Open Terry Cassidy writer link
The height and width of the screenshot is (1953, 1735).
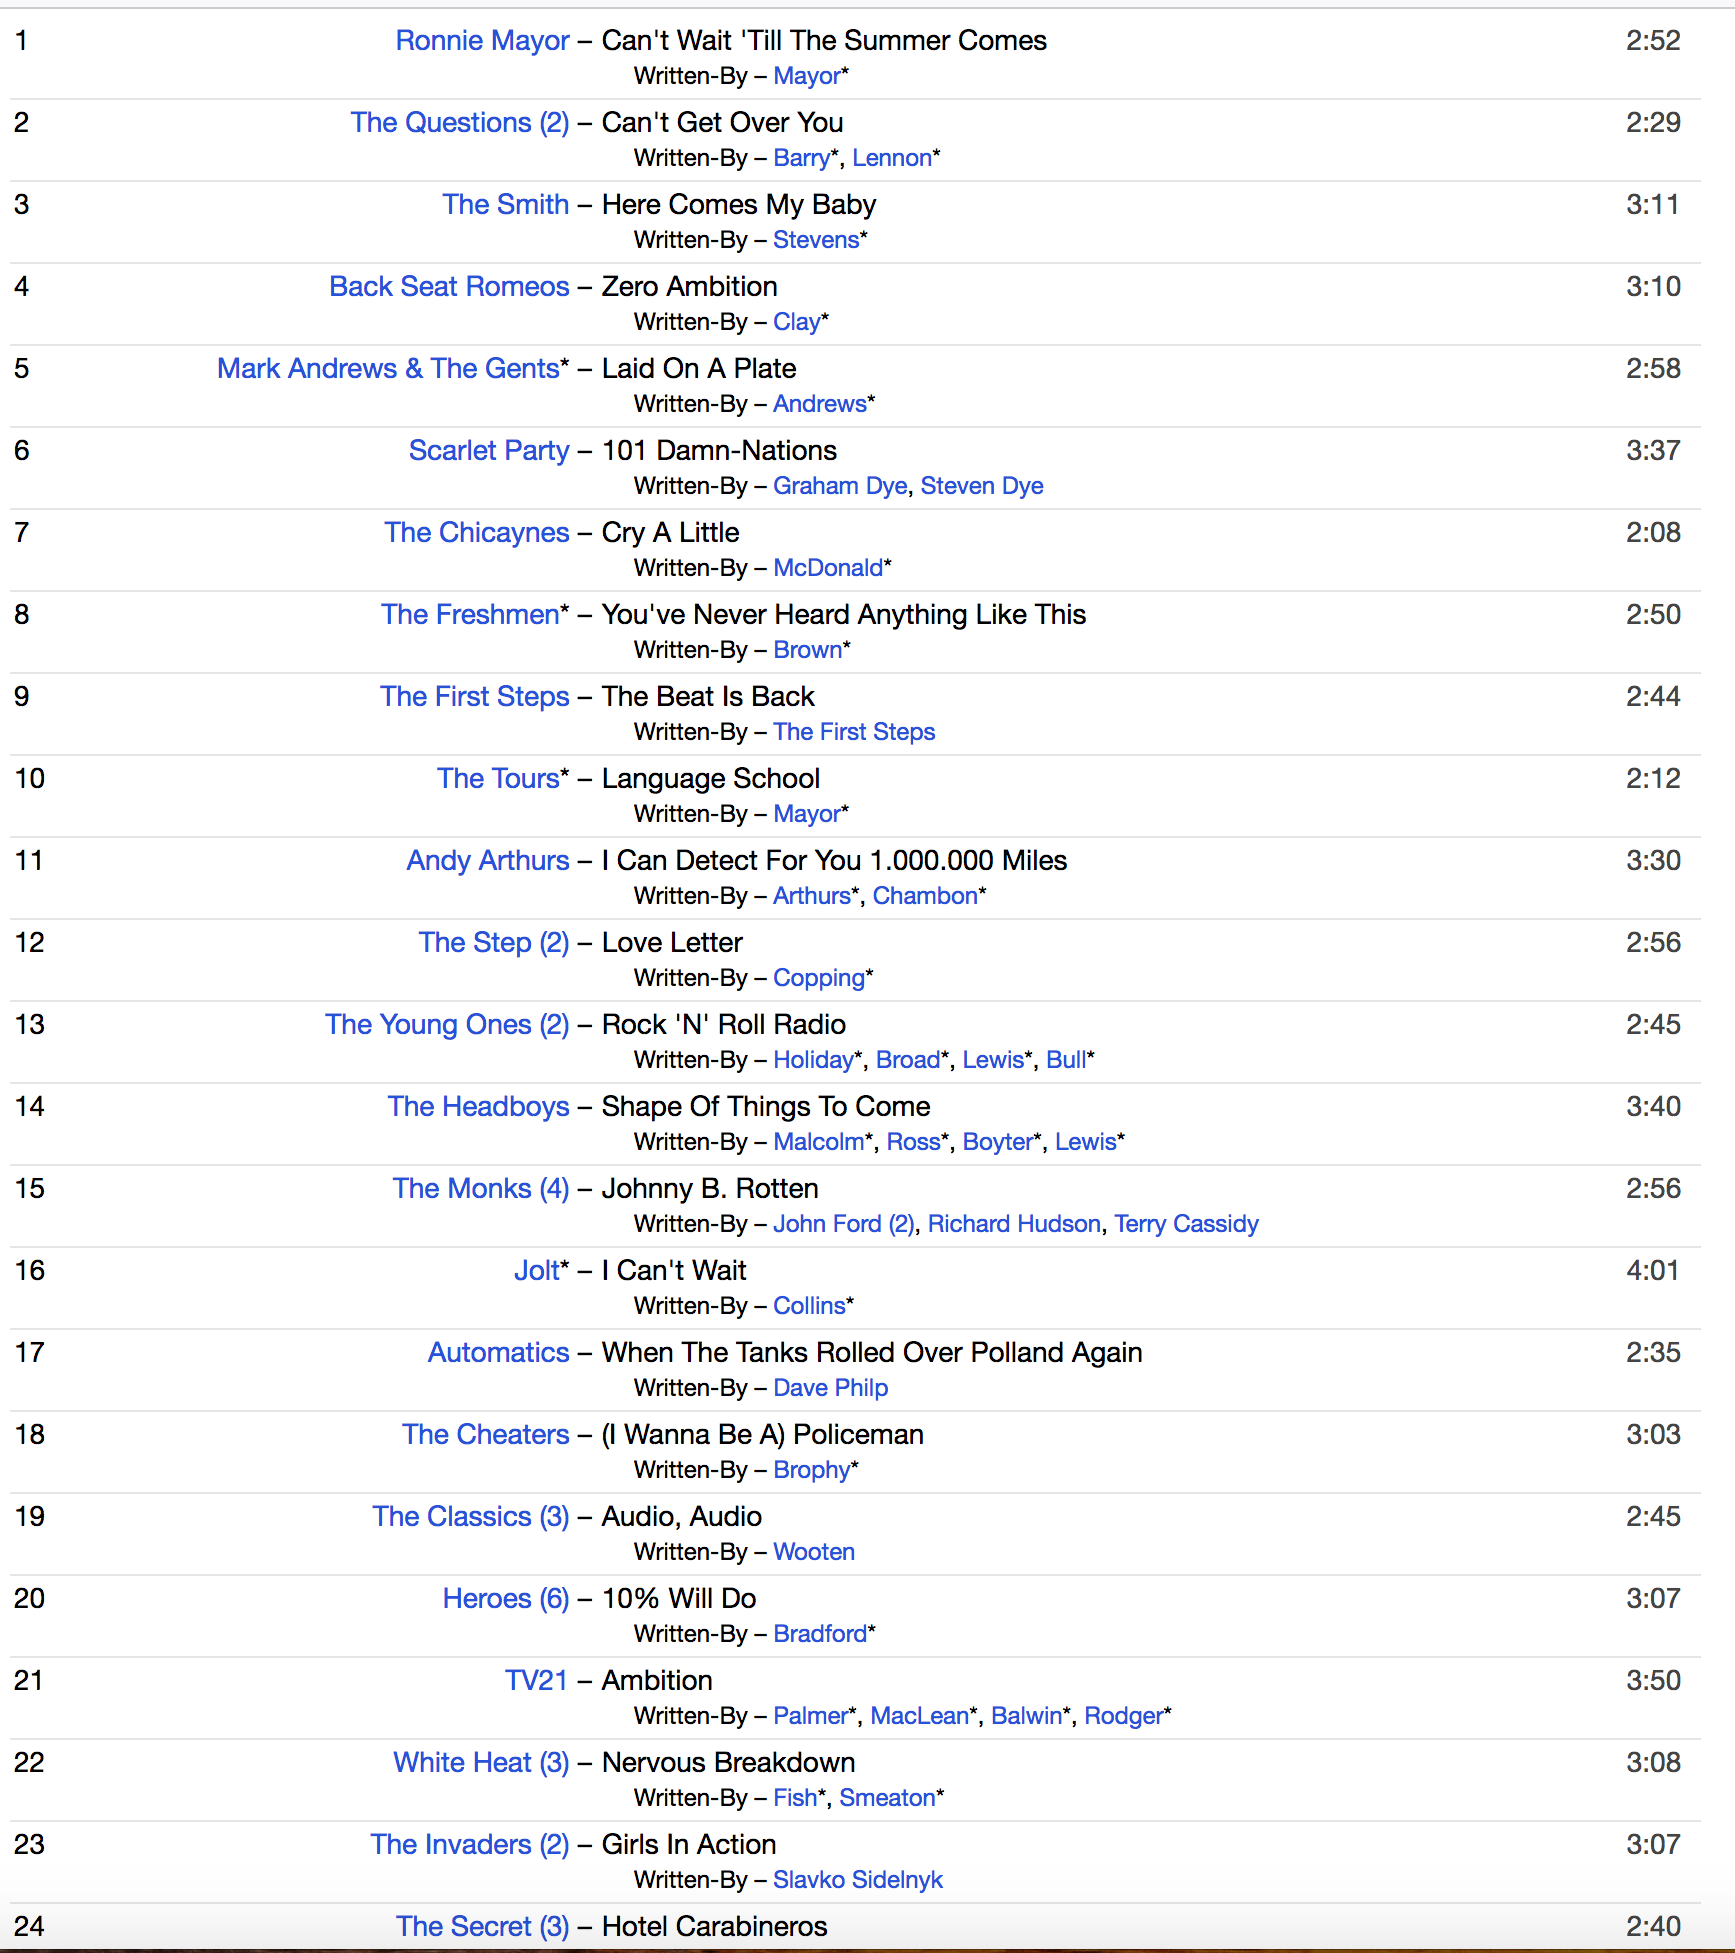click(1186, 1224)
